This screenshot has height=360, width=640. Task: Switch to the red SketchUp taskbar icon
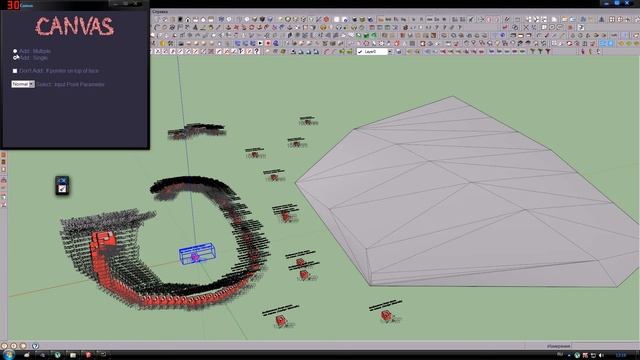point(88,355)
